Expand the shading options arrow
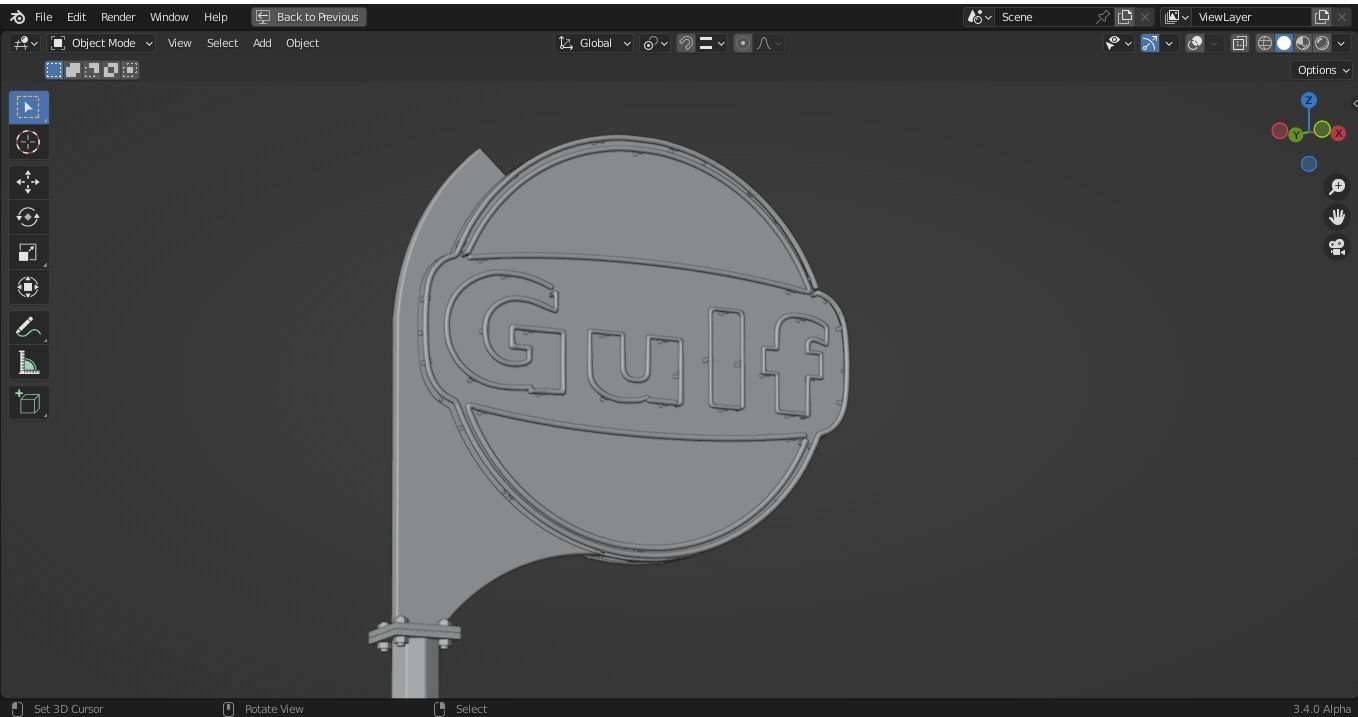Viewport: 1358px width, 717px height. (x=1341, y=43)
